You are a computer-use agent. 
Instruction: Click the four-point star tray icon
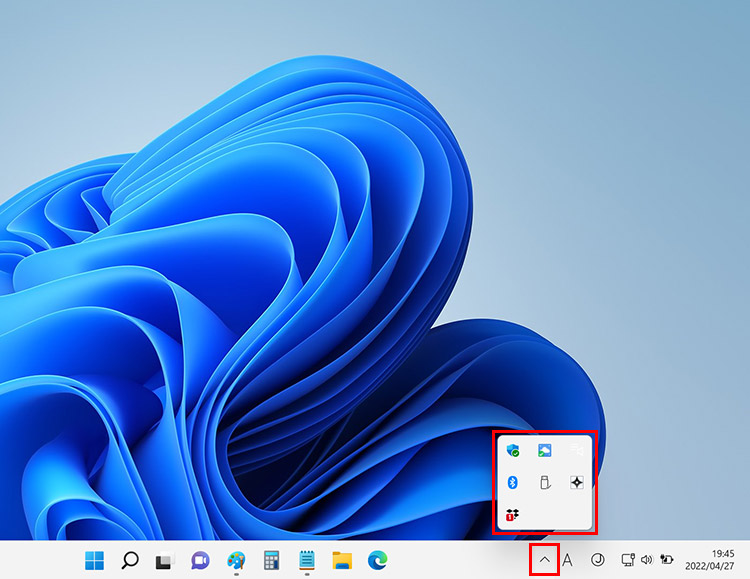[577, 483]
